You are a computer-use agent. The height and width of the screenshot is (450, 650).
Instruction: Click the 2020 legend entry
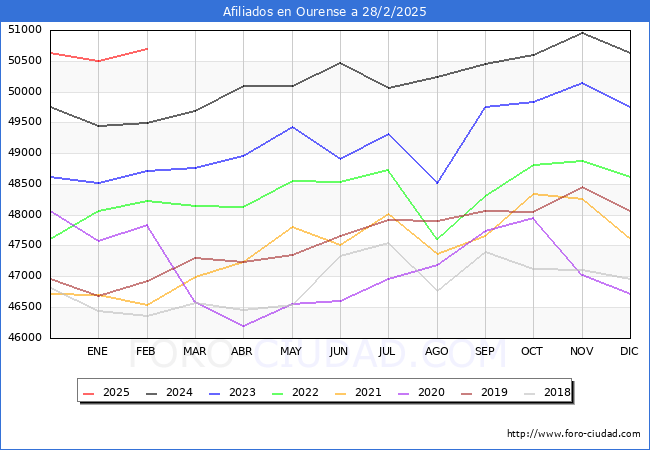tap(421, 392)
